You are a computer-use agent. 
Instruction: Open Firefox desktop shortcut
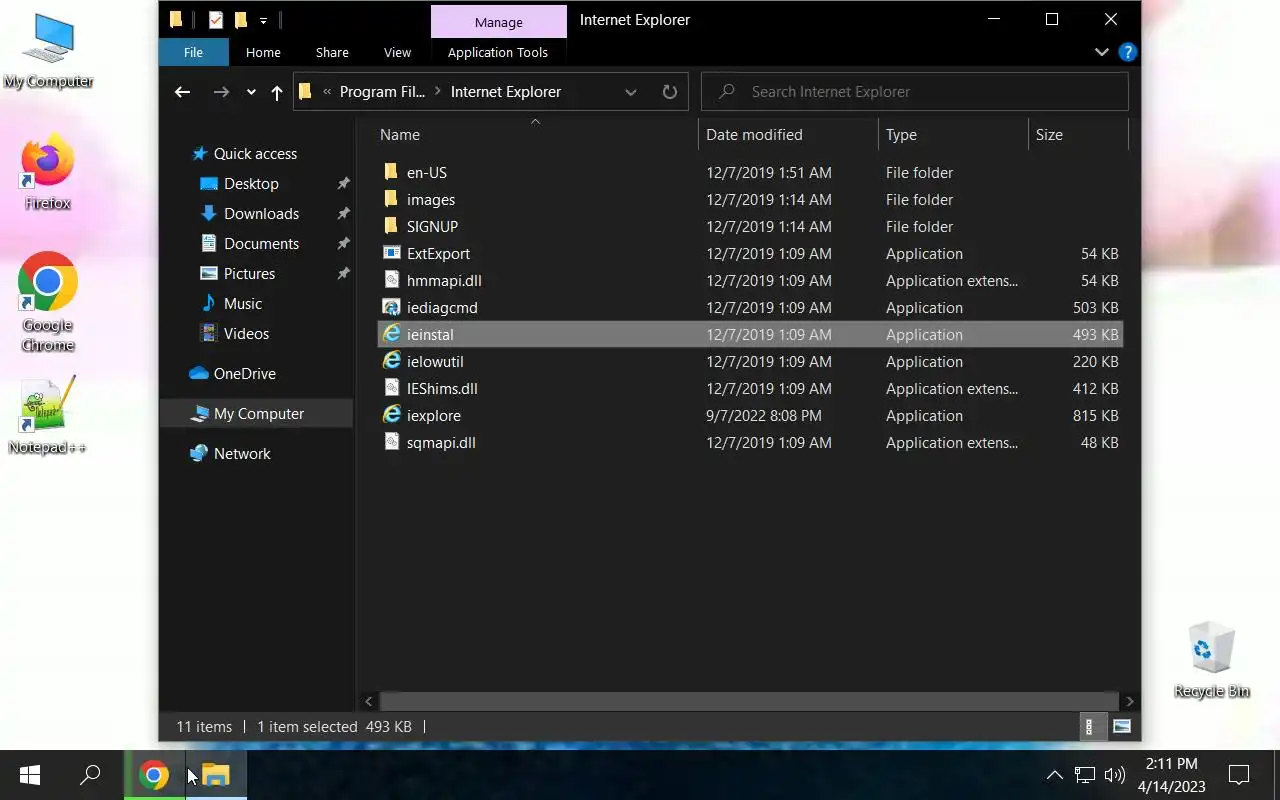[47, 172]
